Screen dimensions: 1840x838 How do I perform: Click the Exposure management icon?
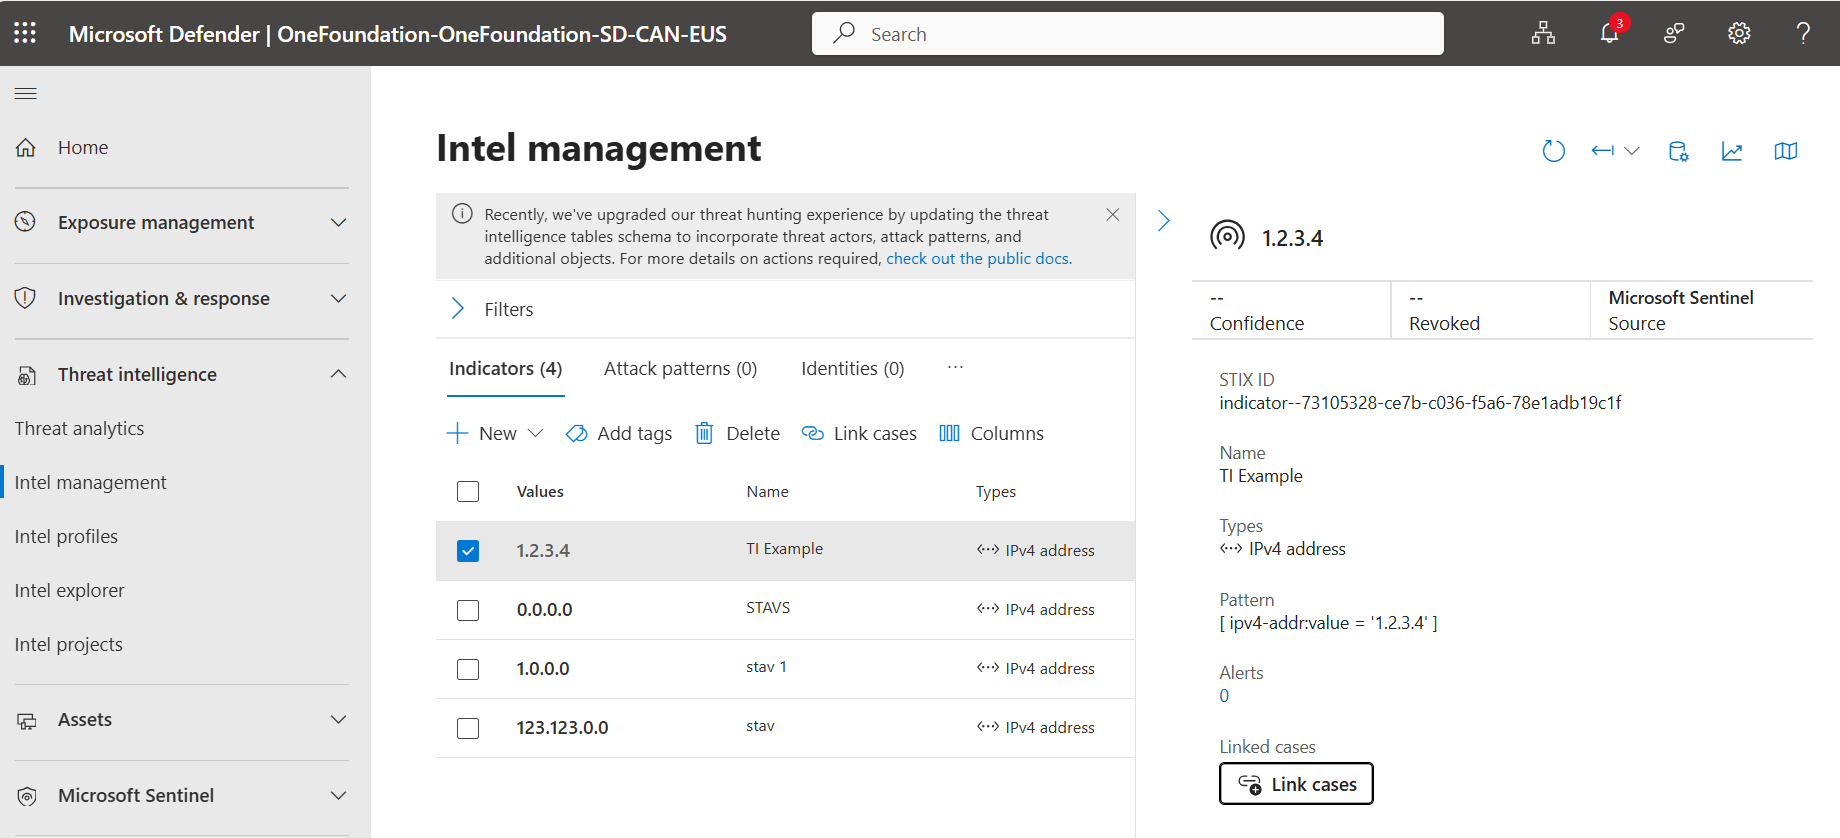[26, 222]
